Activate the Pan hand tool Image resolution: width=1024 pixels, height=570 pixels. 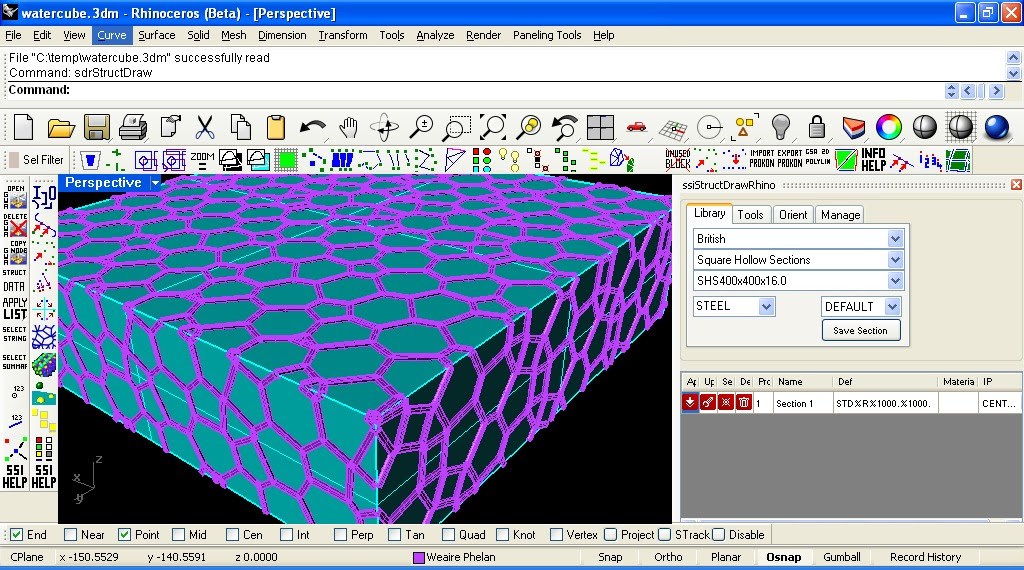point(348,127)
